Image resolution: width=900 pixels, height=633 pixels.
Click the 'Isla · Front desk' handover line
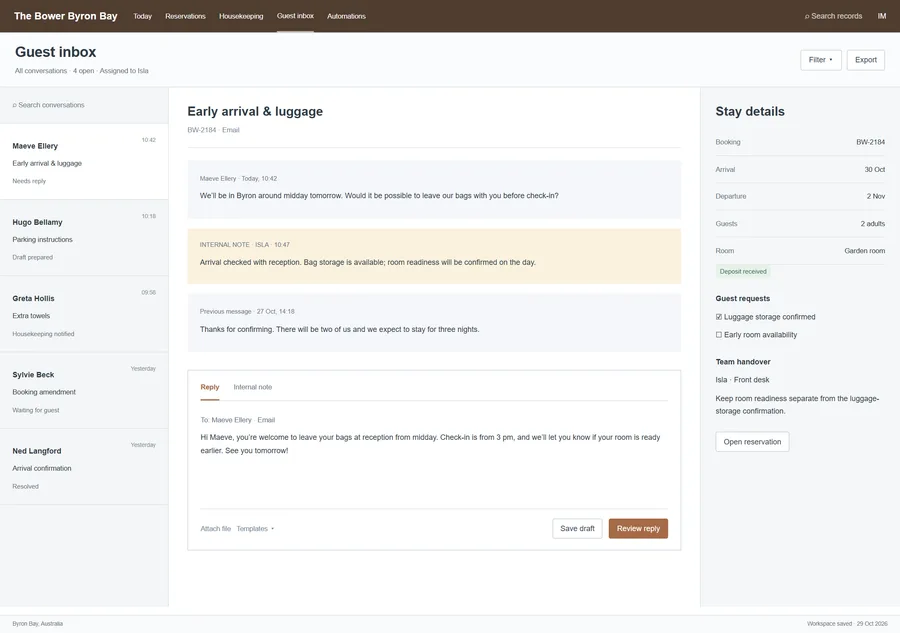tap(742, 380)
